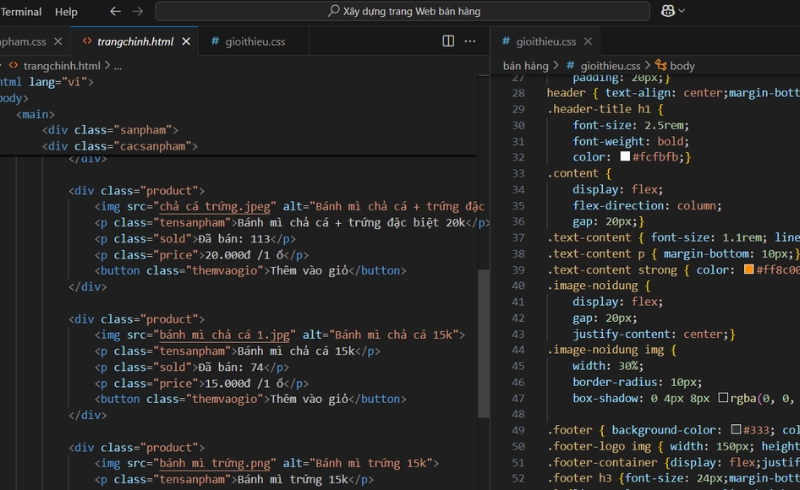Viewport: 800px width, 490px height.
Task: Follow the 'chả cá trứng.jpeg' image link
Action: pyautogui.click(x=215, y=206)
